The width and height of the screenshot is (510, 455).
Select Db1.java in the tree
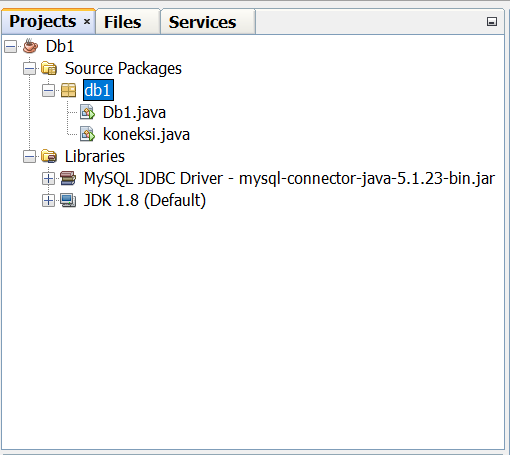pyautogui.click(x=134, y=112)
